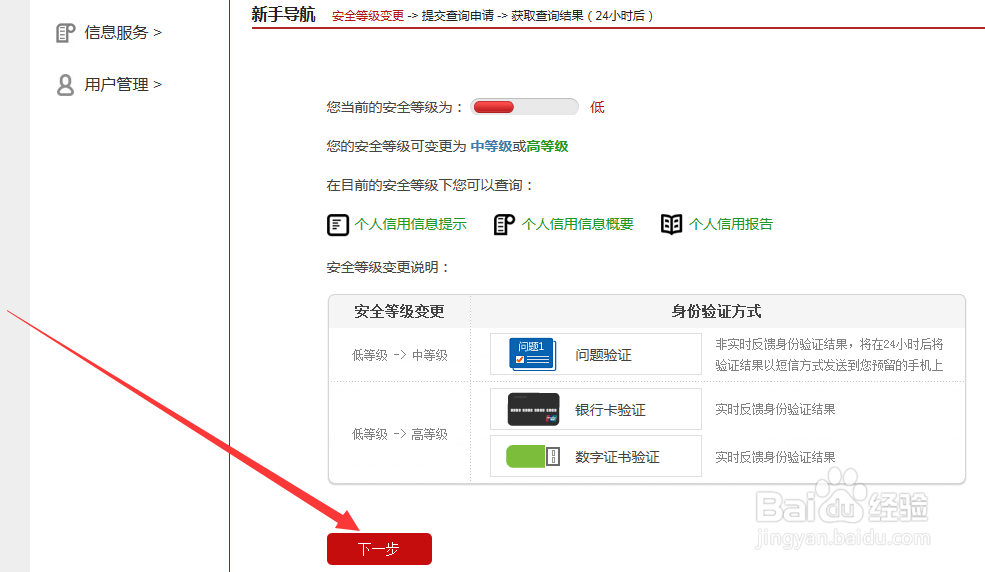The height and width of the screenshot is (572, 985).
Task: Click the 安全等级变更 step in the navigation
Action: 367,16
